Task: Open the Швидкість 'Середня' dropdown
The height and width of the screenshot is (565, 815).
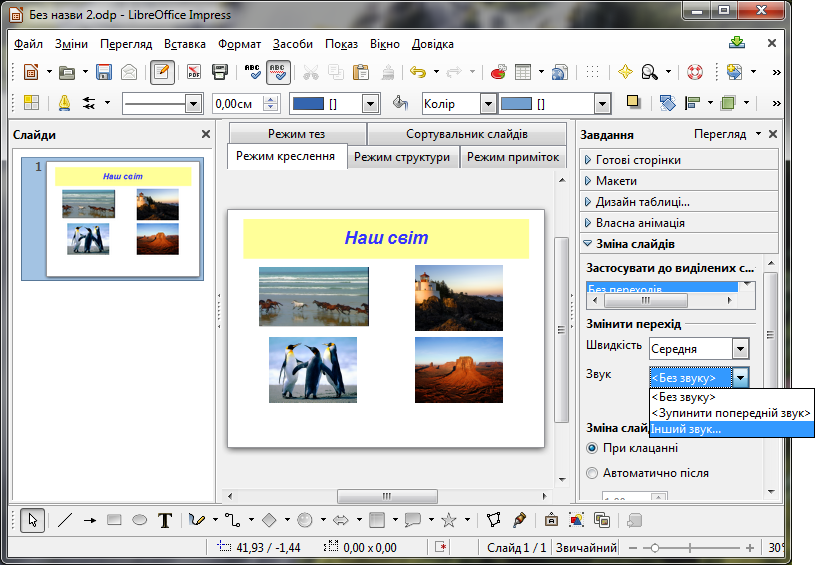Action: click(x=740, y=349)
